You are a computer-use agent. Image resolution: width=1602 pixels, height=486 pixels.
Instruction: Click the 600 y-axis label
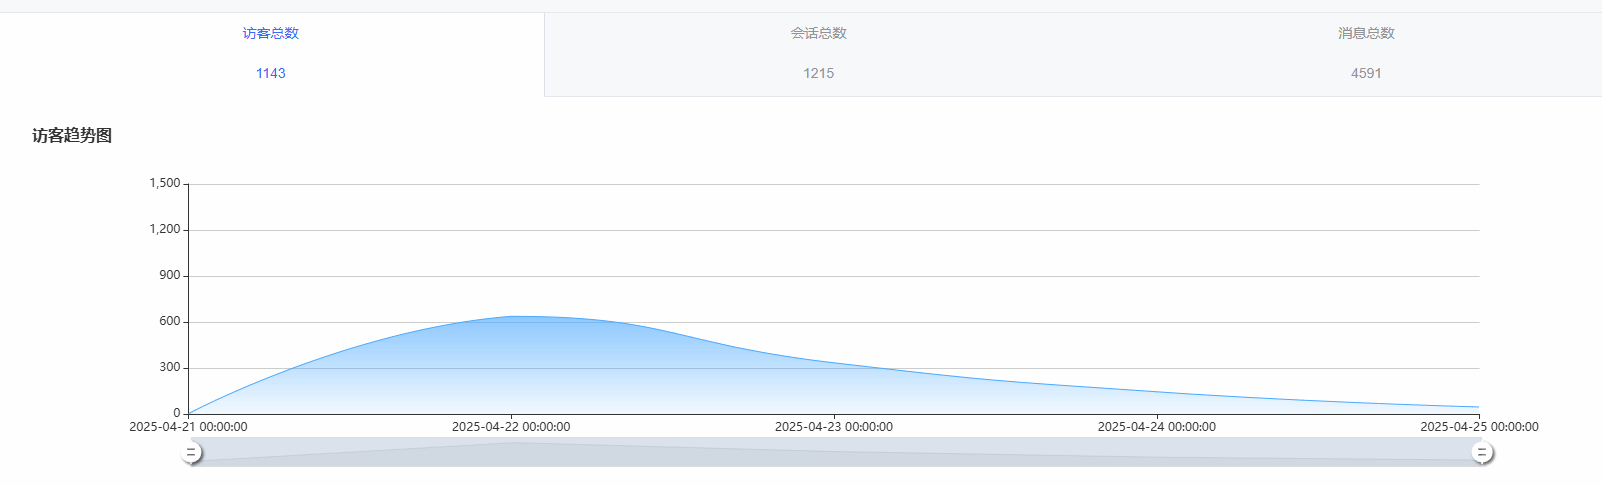(170, 321)
